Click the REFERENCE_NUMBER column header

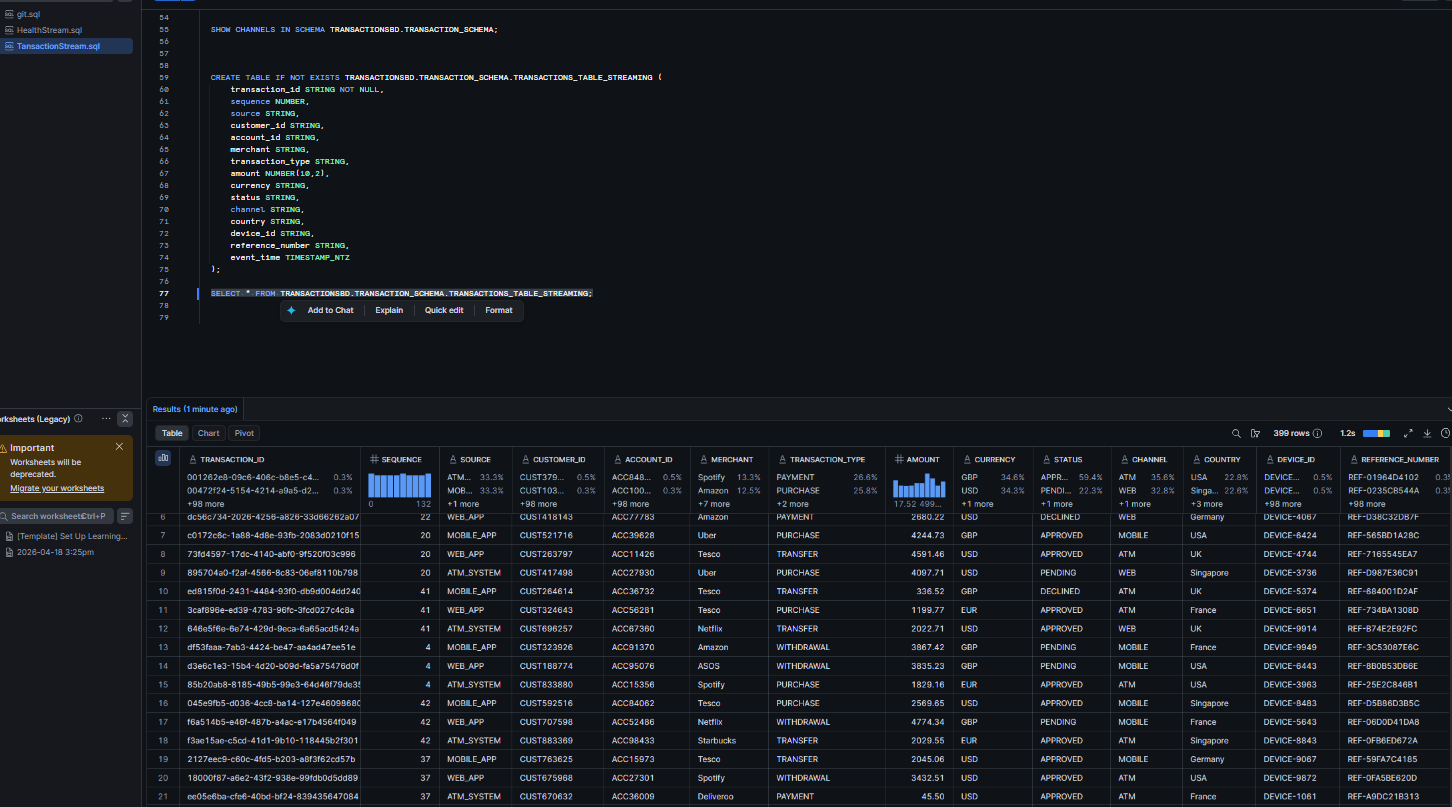pos(1400,460)
